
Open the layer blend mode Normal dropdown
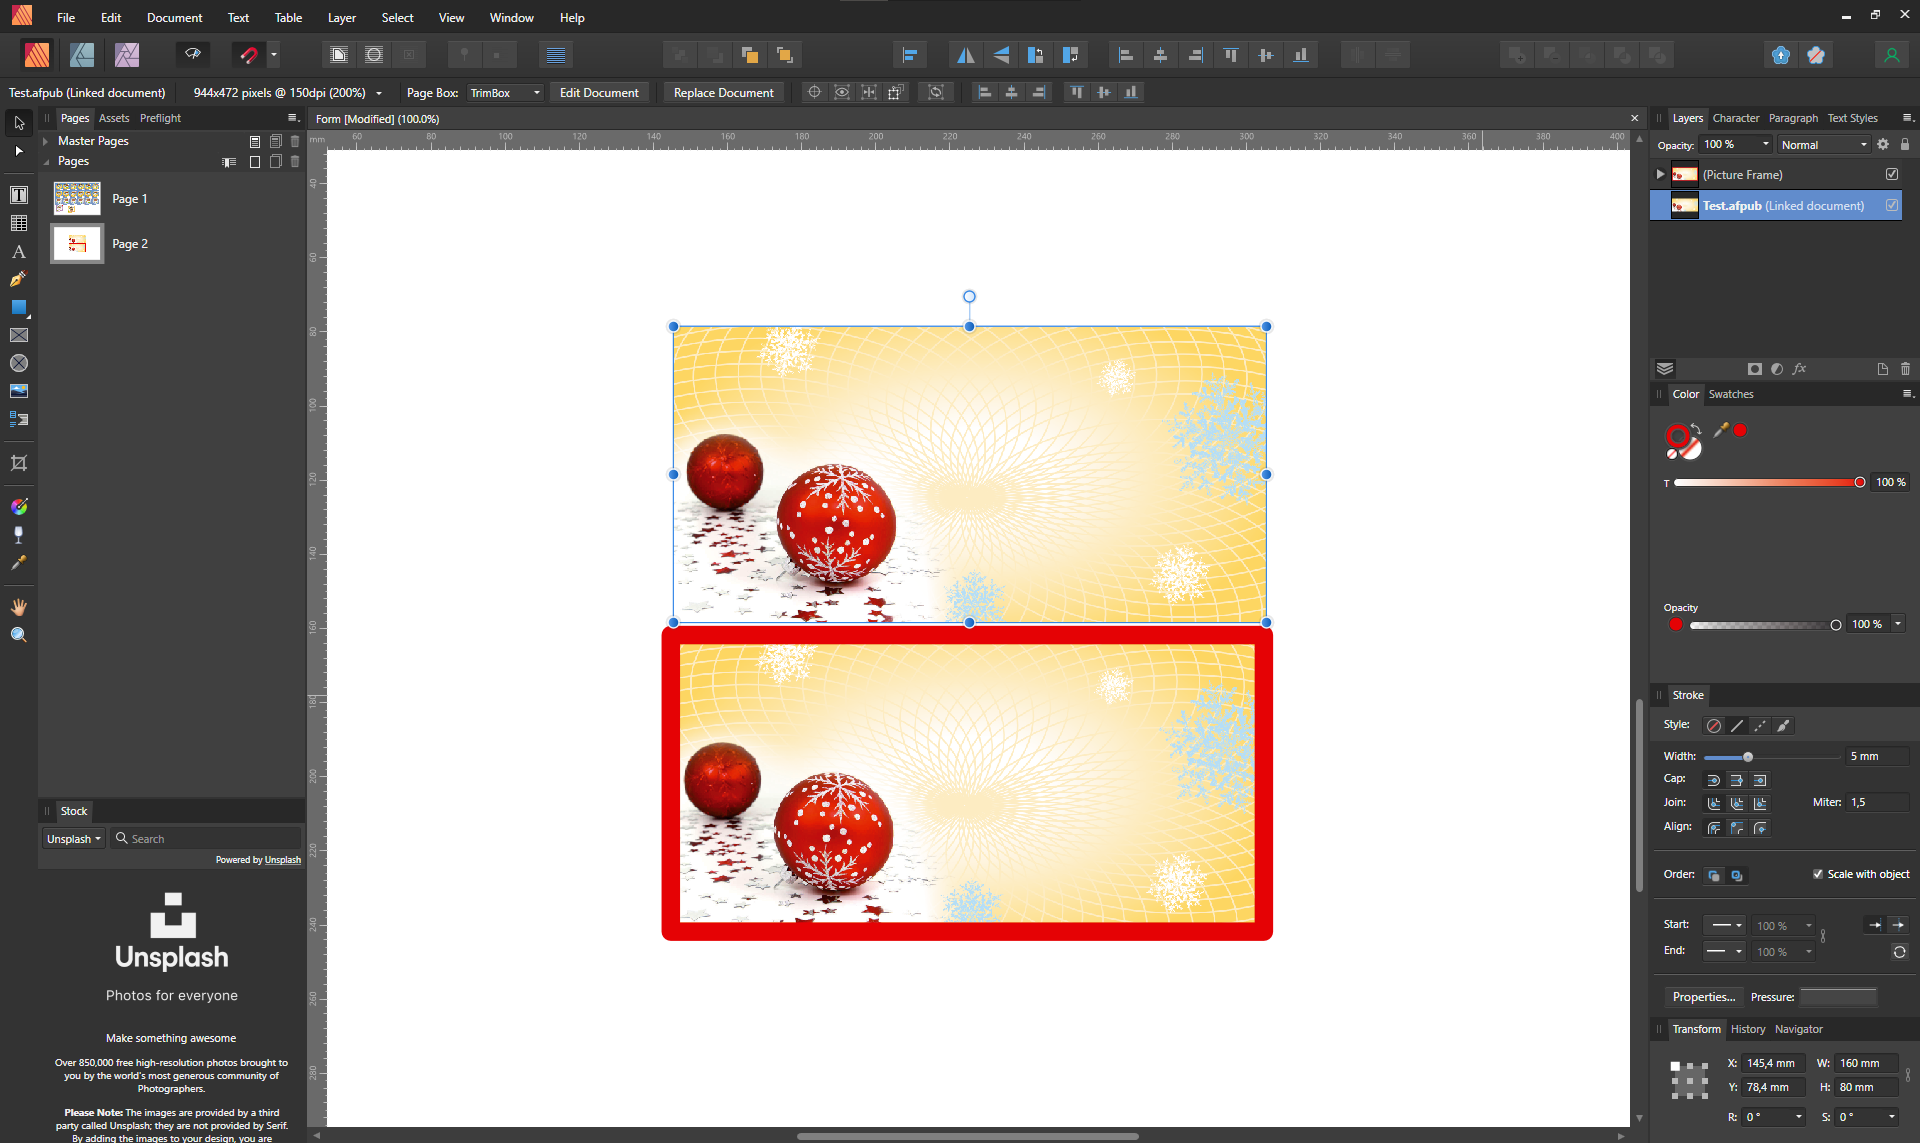[x=1824, y=145]
